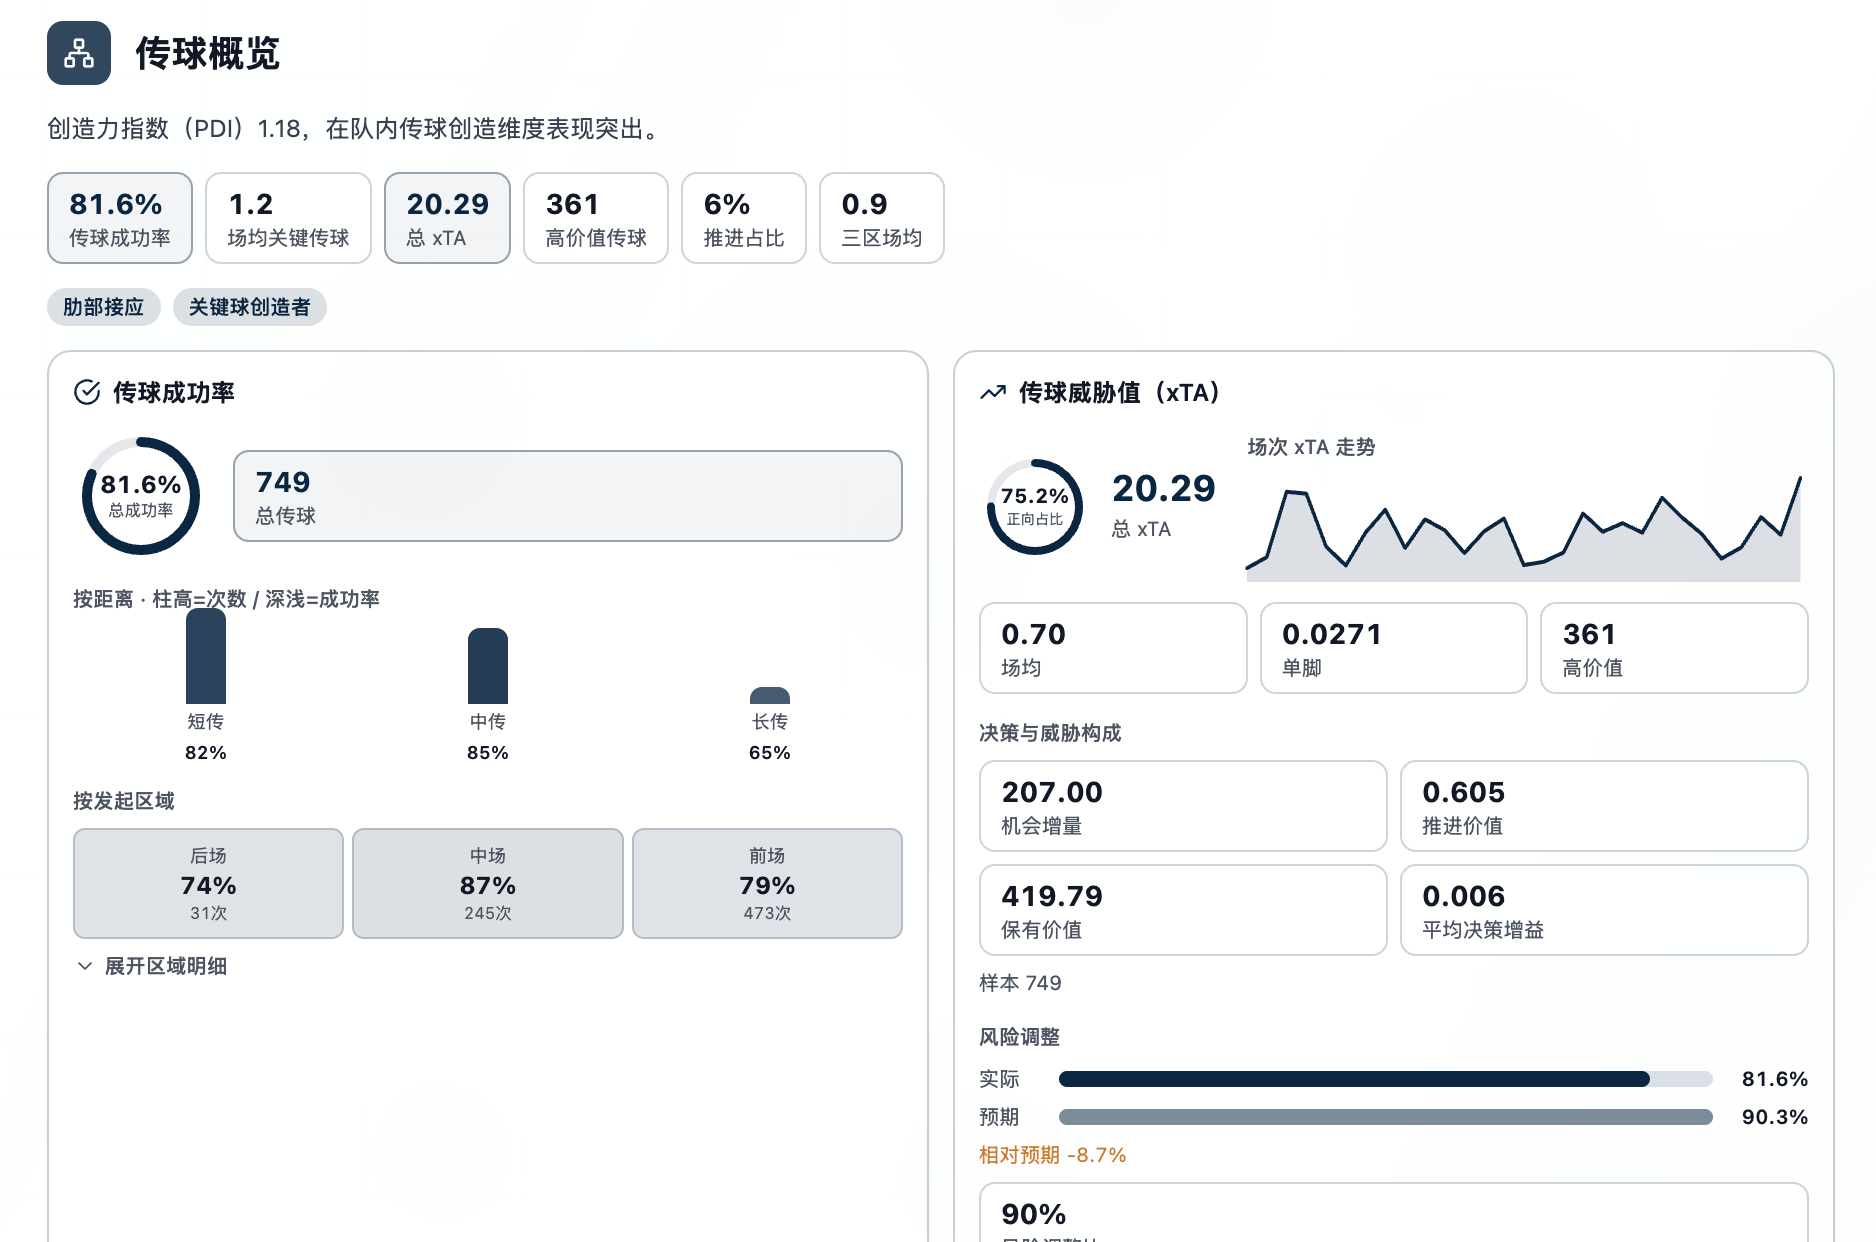Open the 中场 87% zone card
This screenshot has width=1876, height=1242.
(488, 883)
